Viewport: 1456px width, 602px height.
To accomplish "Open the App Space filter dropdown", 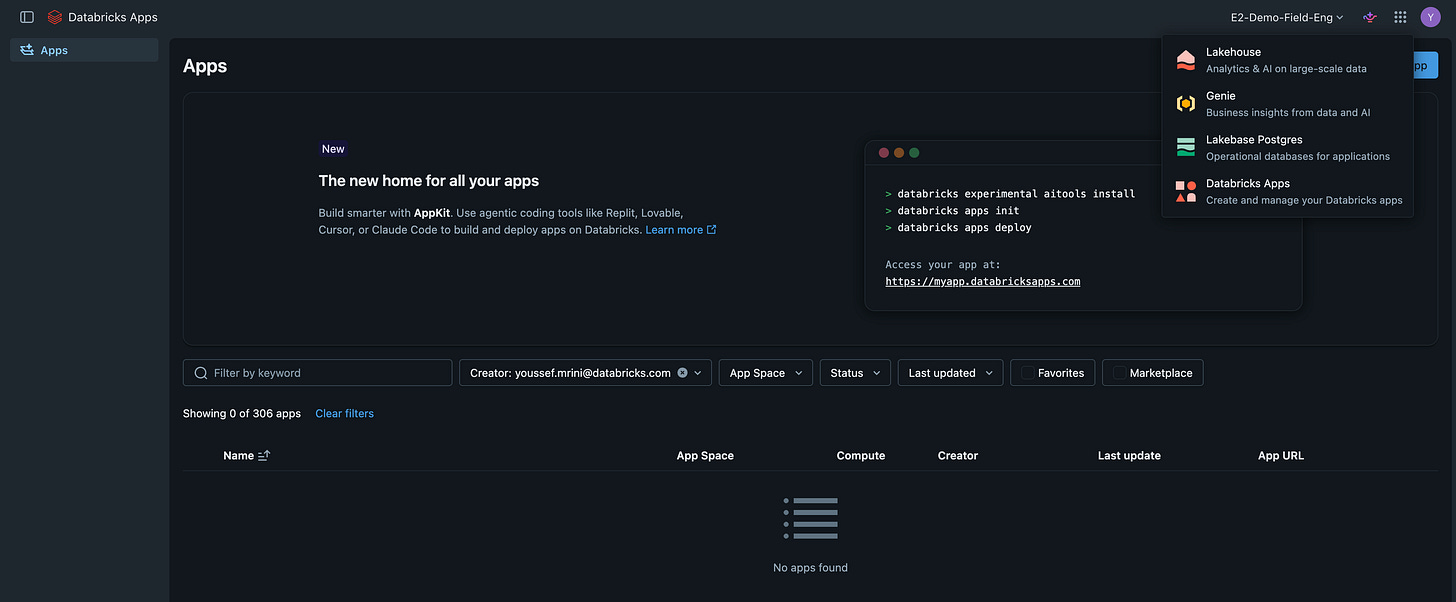I will (x=766, y=373).
